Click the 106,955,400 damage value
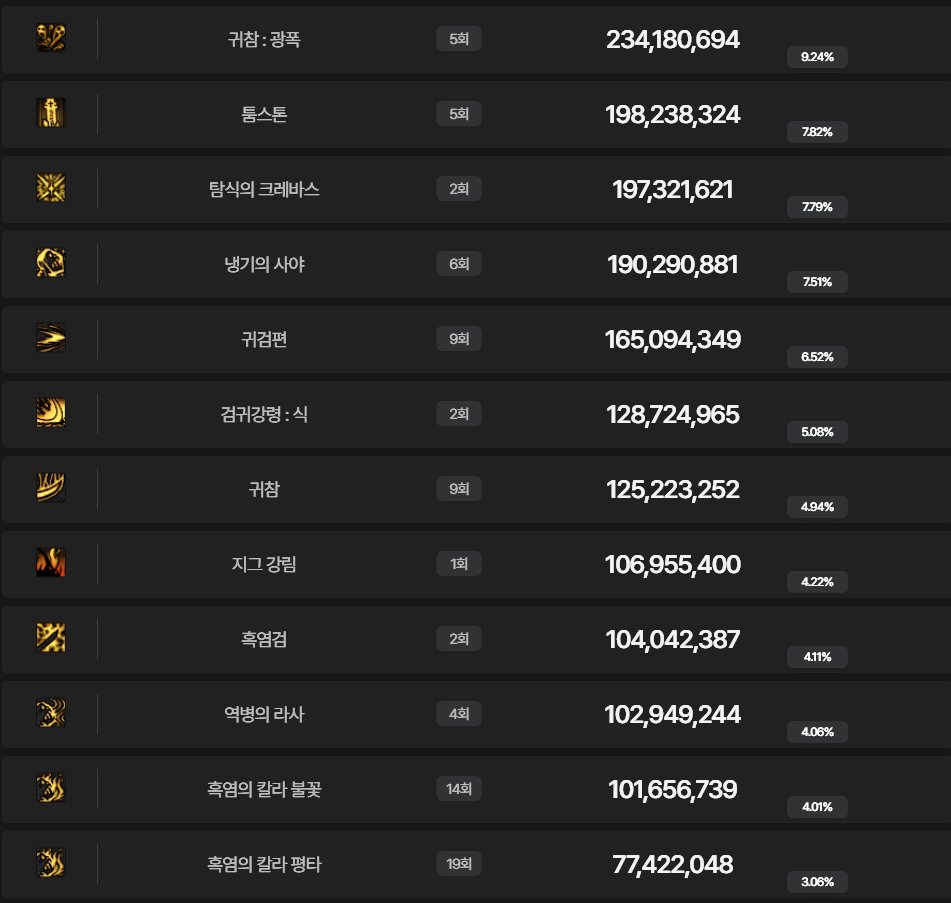 673,565
